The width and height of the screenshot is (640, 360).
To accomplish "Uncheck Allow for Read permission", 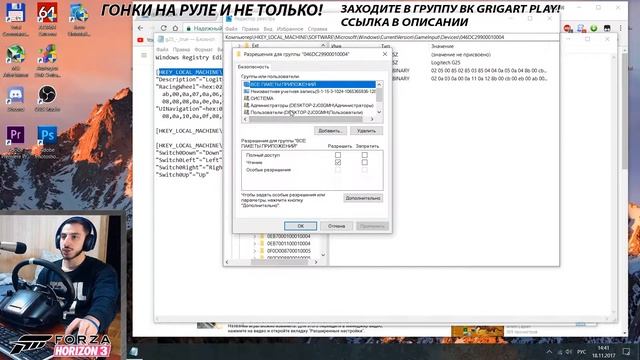I will click(338, 162).
